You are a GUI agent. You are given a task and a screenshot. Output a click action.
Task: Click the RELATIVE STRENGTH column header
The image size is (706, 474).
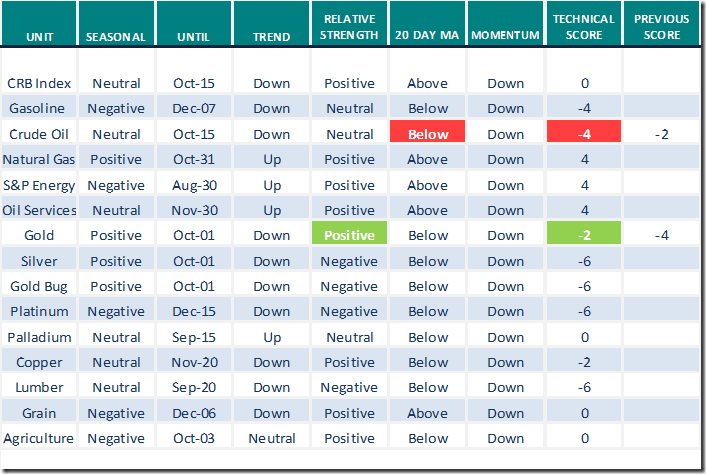(350, 28)
